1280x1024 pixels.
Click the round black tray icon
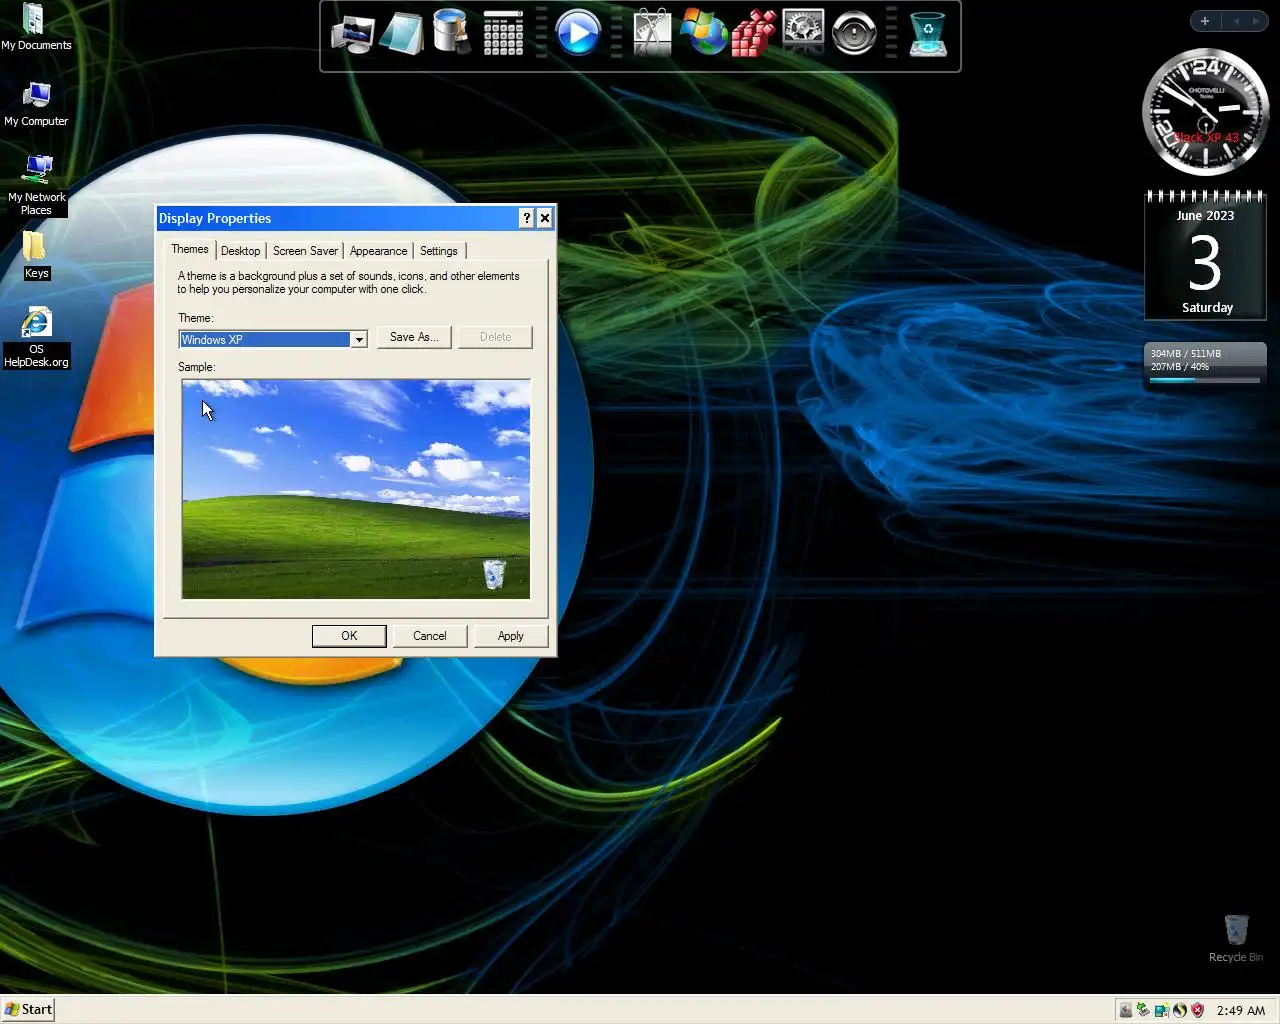click(1180, 1010)
